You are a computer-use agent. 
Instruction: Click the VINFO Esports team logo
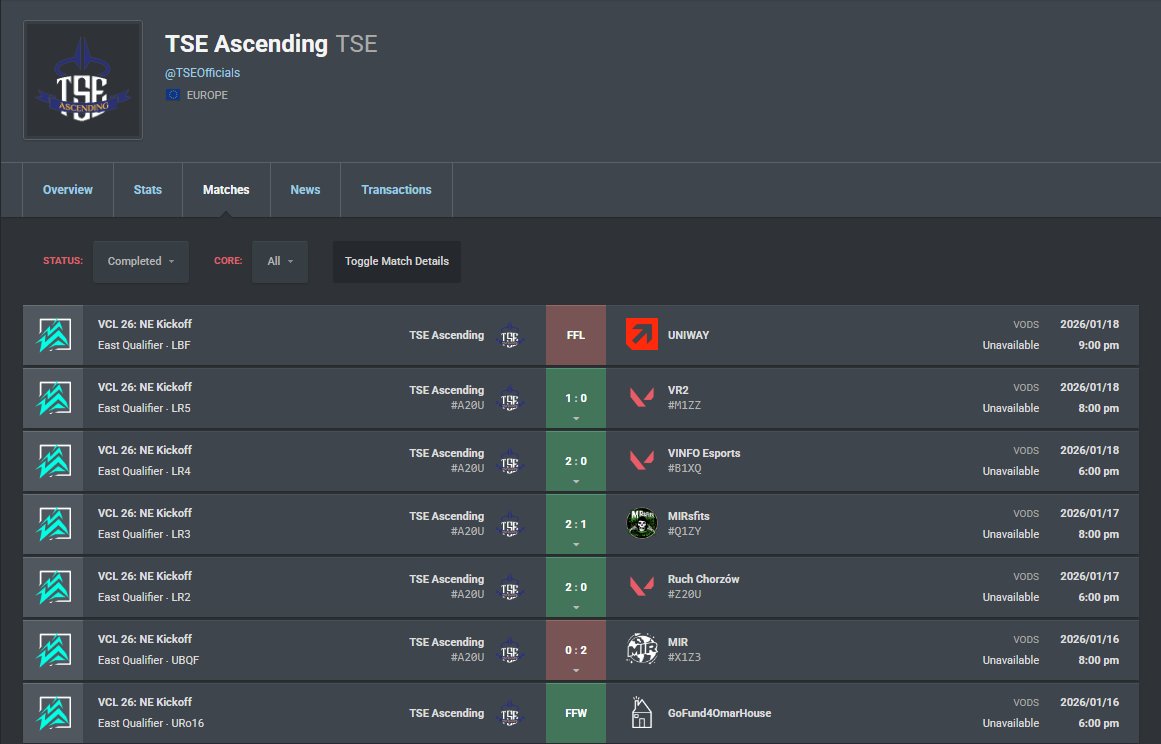641,460
